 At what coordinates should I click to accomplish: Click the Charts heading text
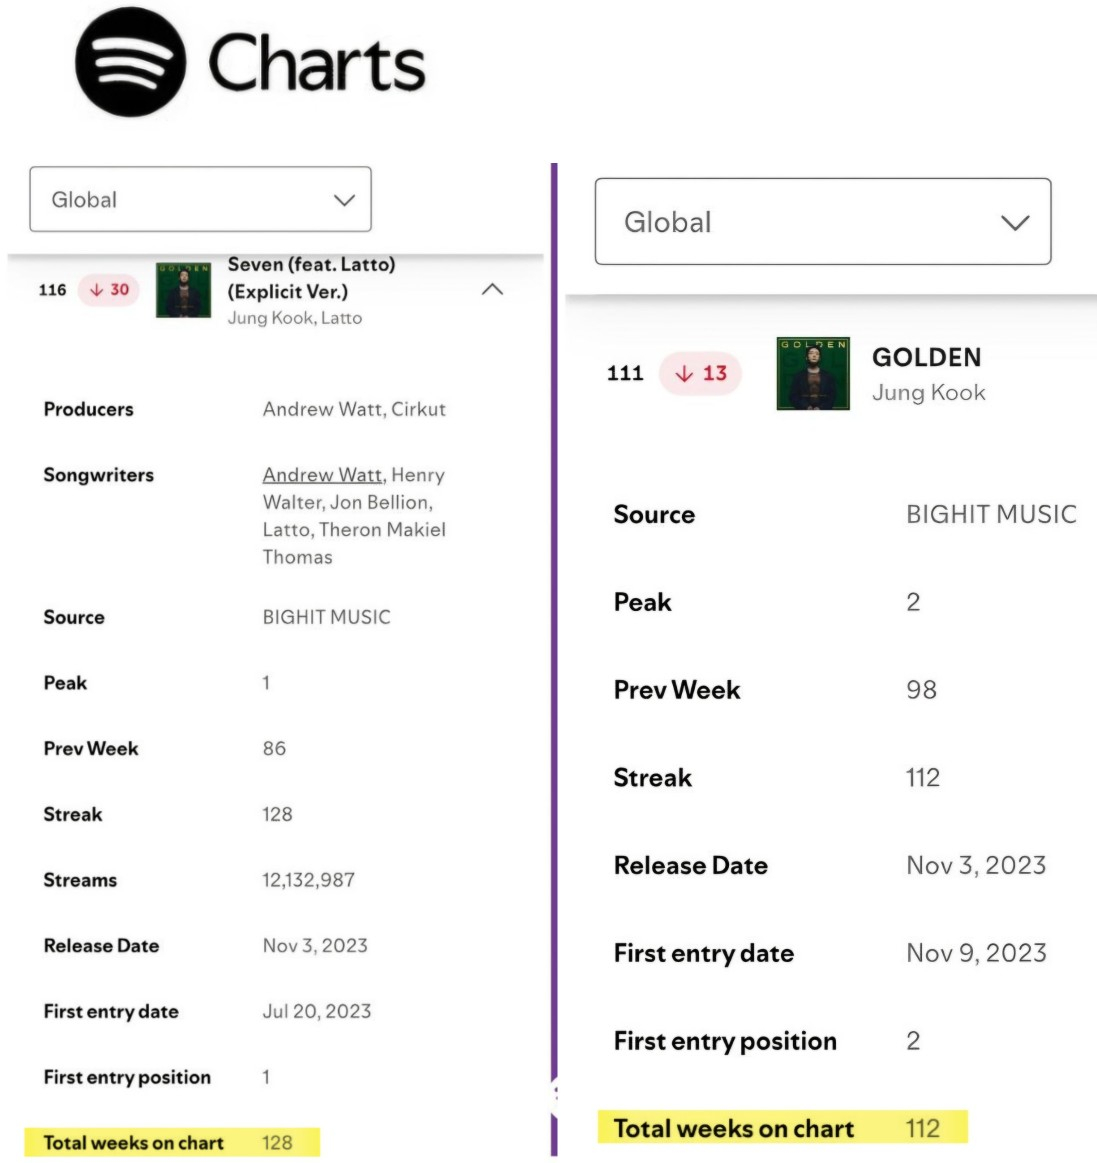pyautogui.click(x=316, y=63)
